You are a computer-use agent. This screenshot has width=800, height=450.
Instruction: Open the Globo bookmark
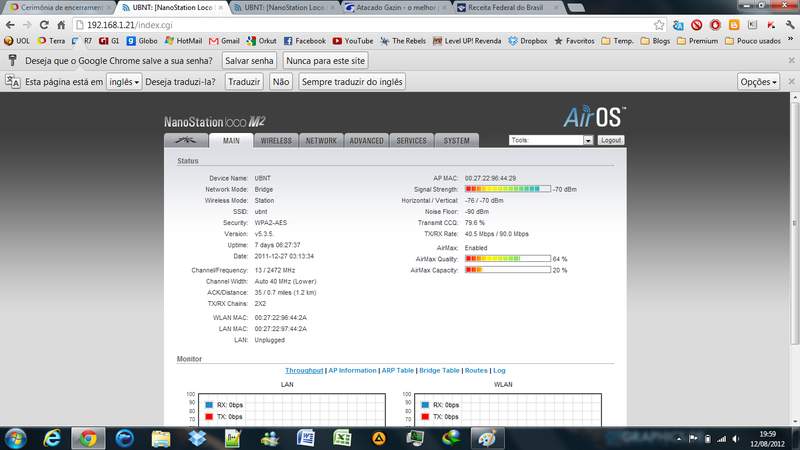point(142,41)
